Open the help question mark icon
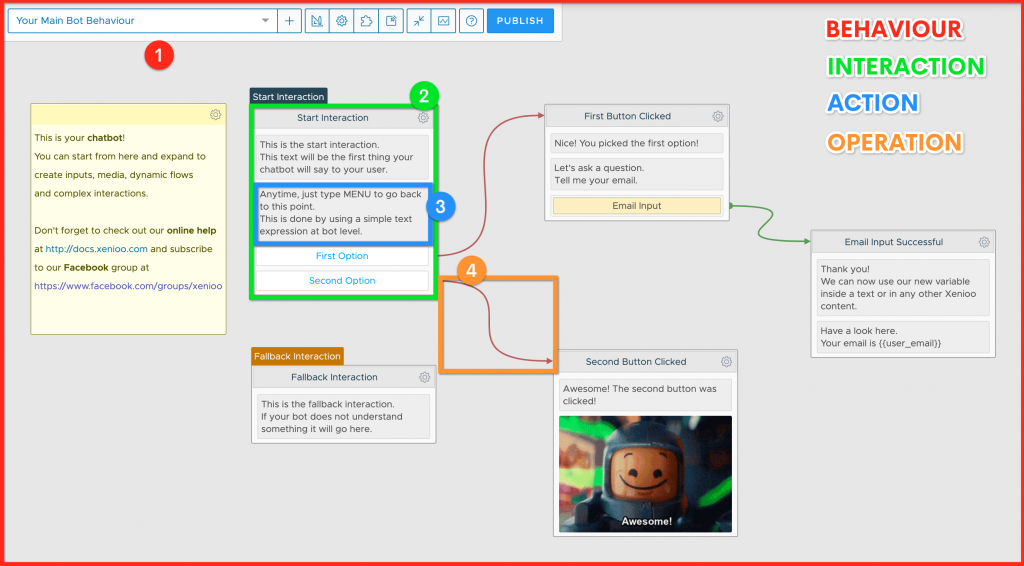 [x=472, y=21]
